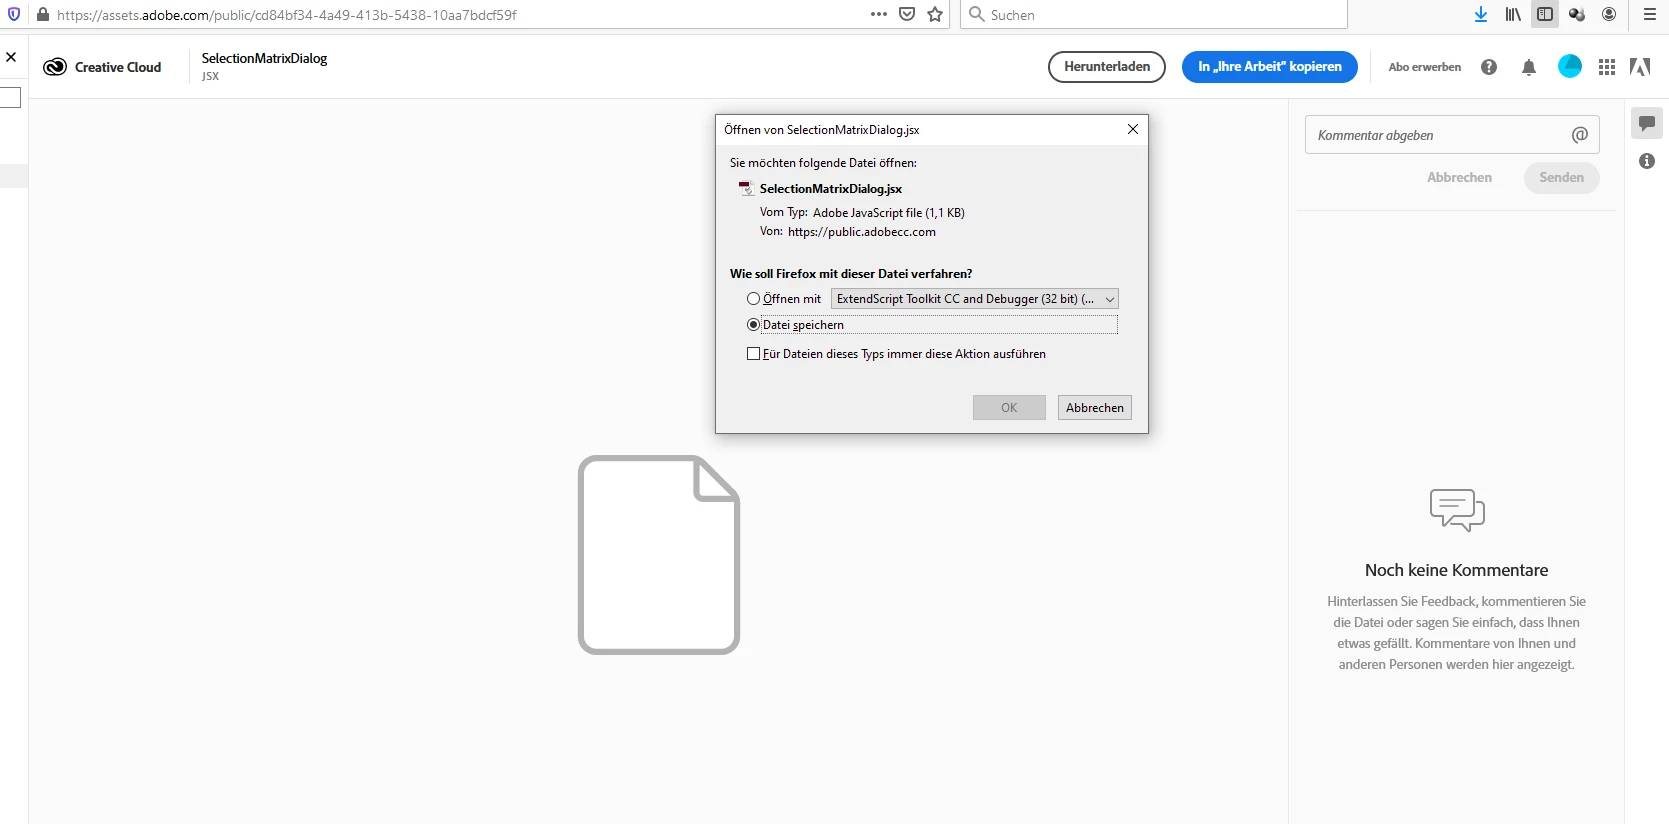
Task: Select the 'Datei speichern' radio button
Action: point(753,325)
